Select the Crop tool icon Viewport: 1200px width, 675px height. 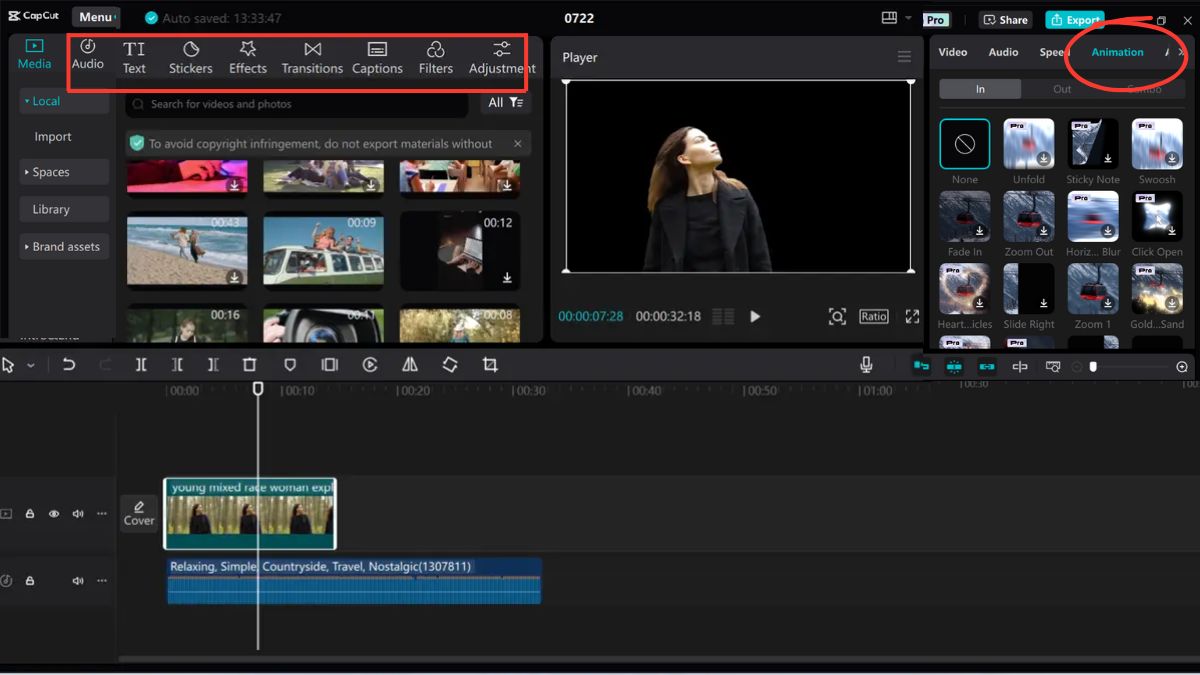490,365
